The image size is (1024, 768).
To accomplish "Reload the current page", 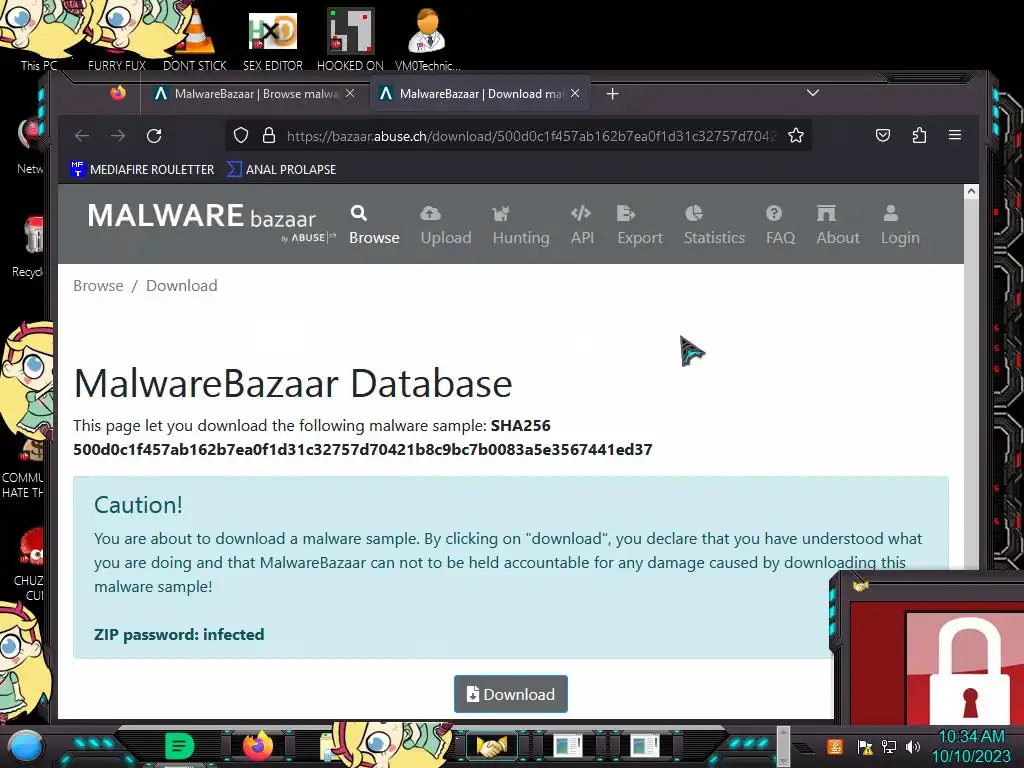I will tap(154, 136).
